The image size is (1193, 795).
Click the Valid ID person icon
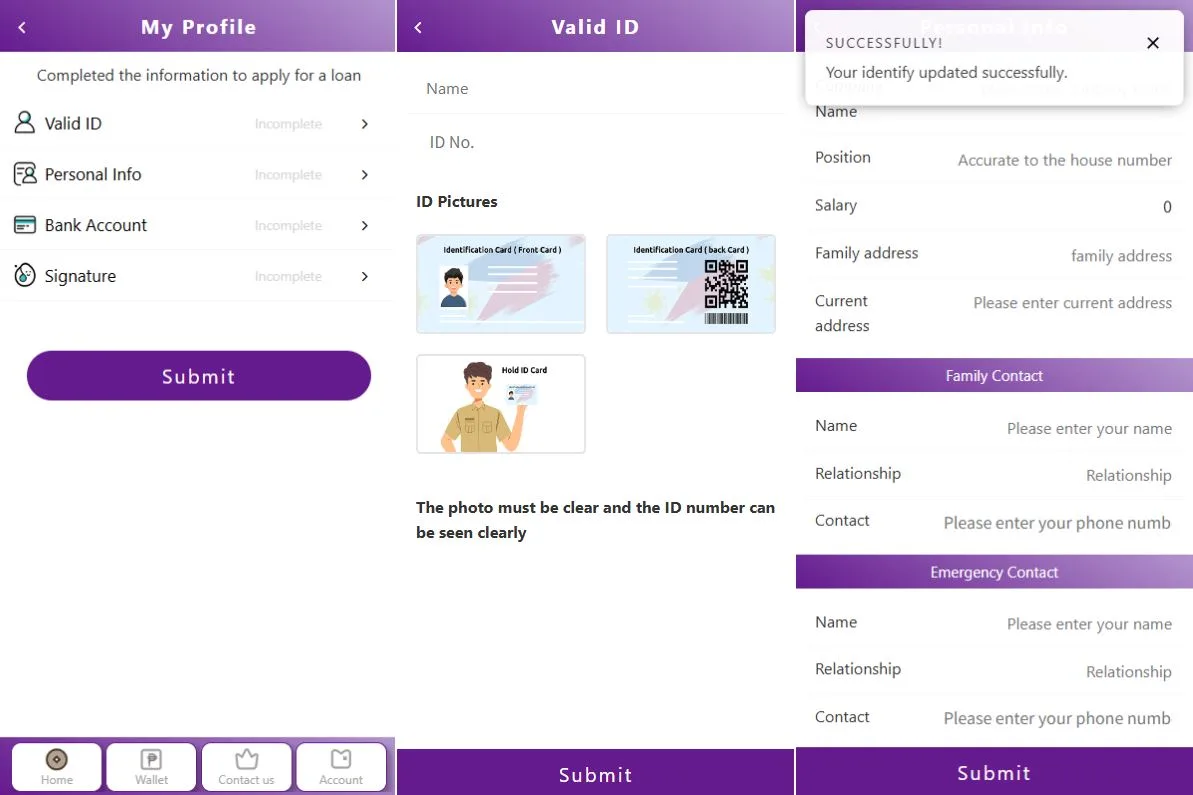(x=24, y=122)
